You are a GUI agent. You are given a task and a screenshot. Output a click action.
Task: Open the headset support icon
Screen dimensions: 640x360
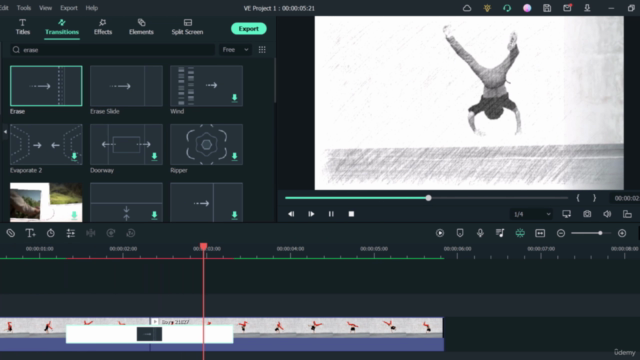pos(507,8)
